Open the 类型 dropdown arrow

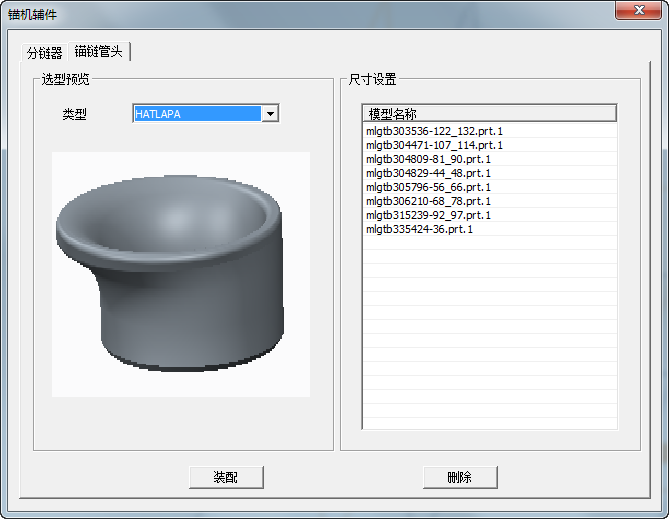(269, 114)
